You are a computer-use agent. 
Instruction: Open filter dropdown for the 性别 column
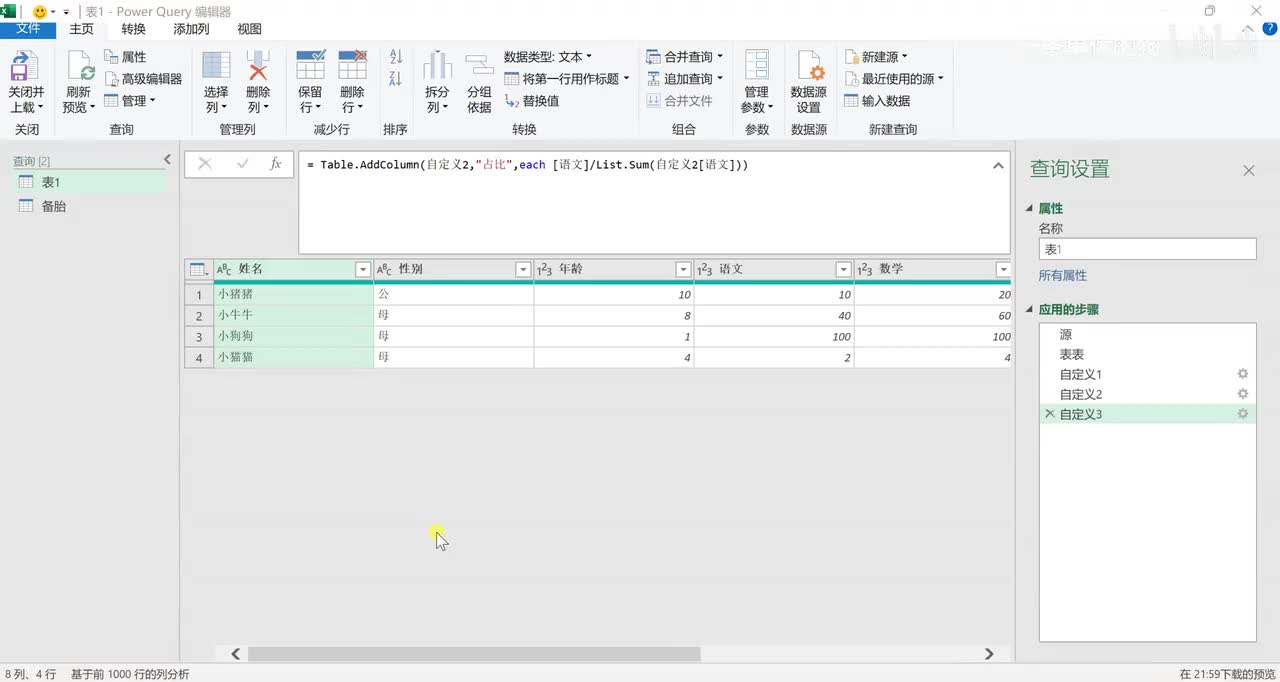coord(523,270)
